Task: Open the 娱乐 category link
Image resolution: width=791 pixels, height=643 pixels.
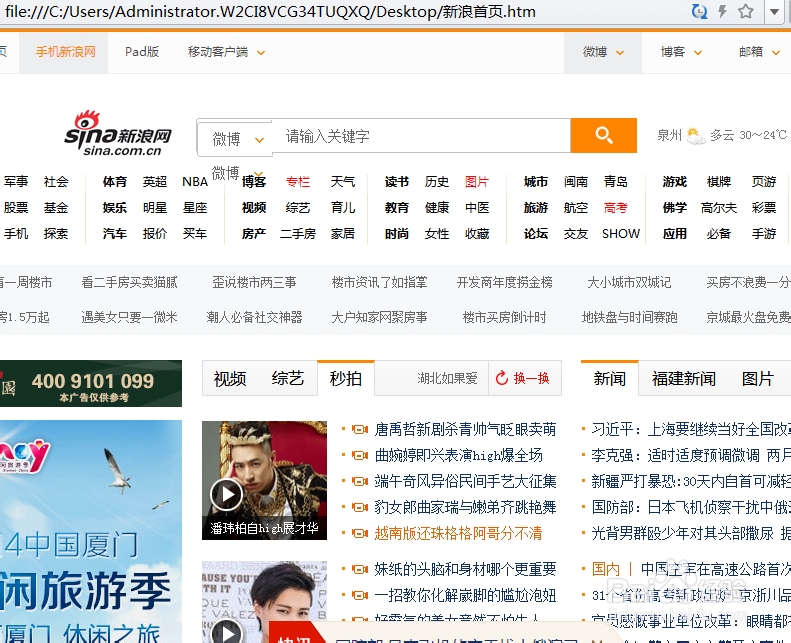Action: click(115, 208)
